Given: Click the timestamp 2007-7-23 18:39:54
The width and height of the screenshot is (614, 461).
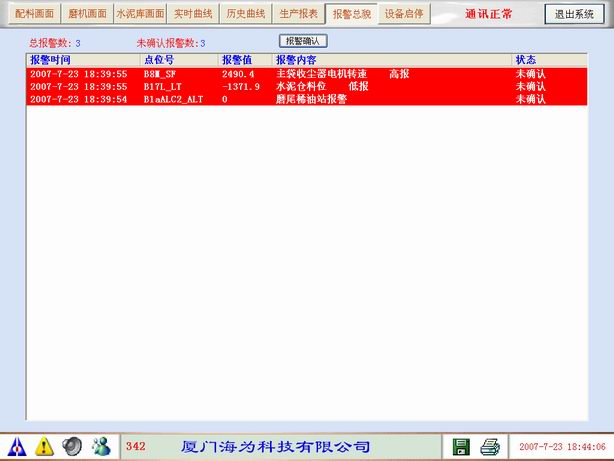Looking at the screenshot, I should click(79, 99).
